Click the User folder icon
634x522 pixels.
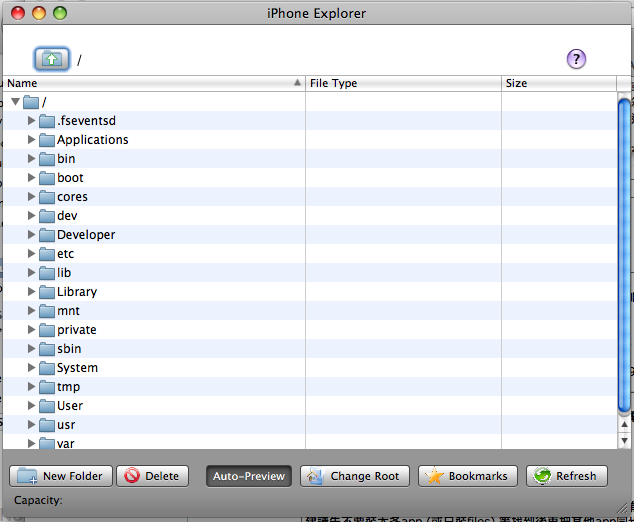(47, 406)
